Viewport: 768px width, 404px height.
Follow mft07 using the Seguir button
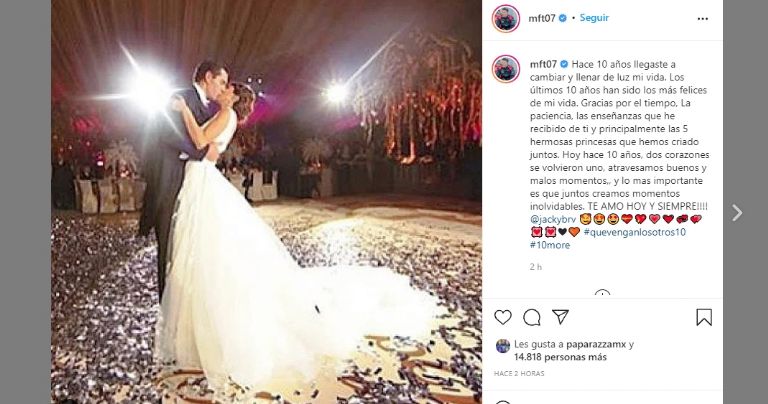594,18
